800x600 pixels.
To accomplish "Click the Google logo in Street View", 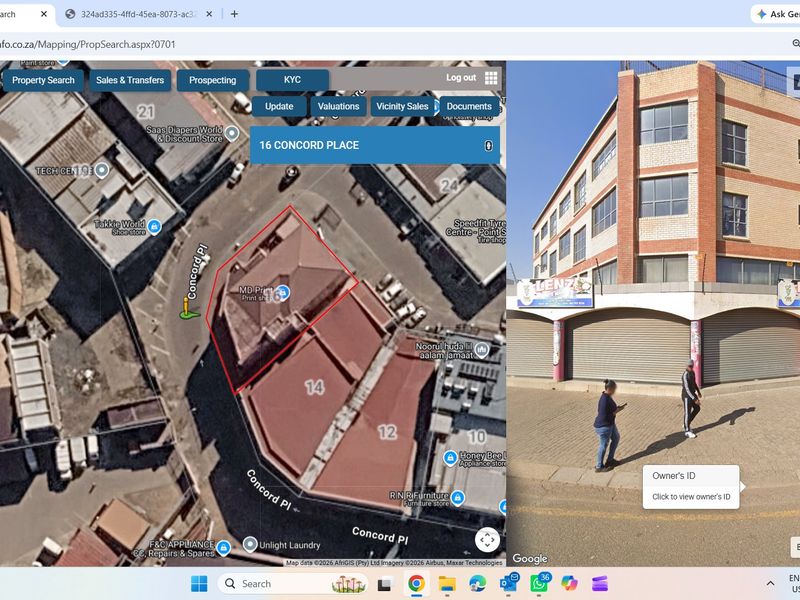I will 530,558.
